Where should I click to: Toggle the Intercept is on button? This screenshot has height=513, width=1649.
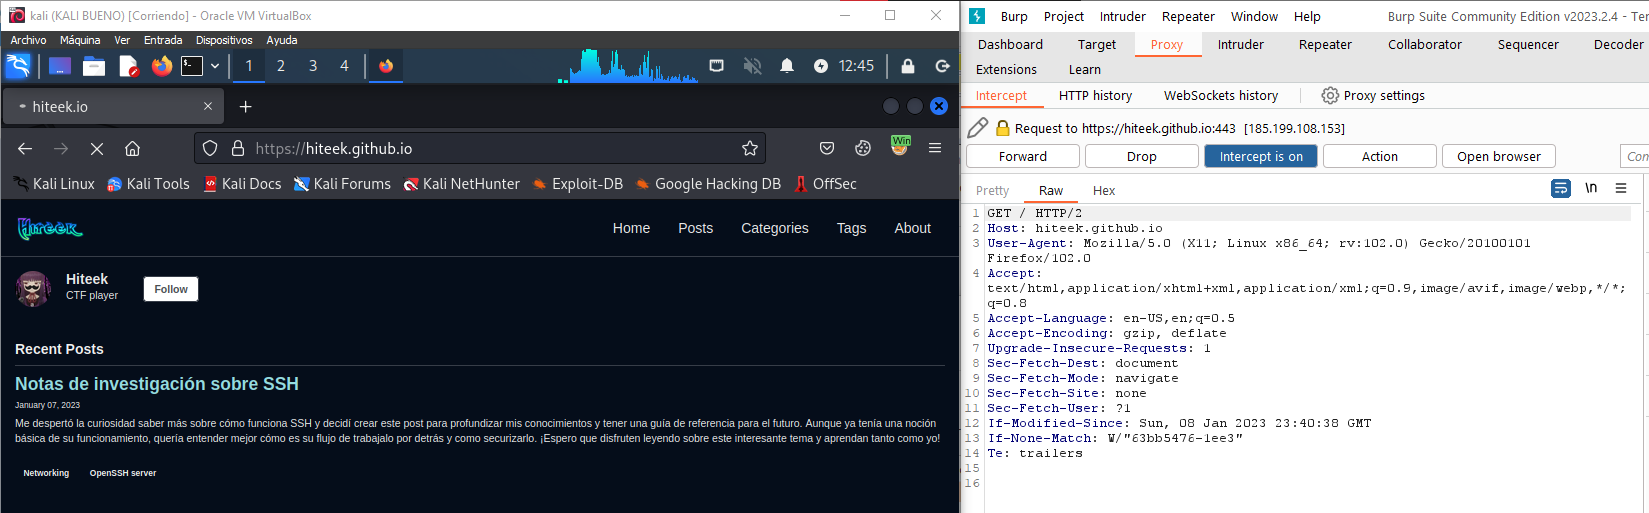click(x=1260, y=156)
